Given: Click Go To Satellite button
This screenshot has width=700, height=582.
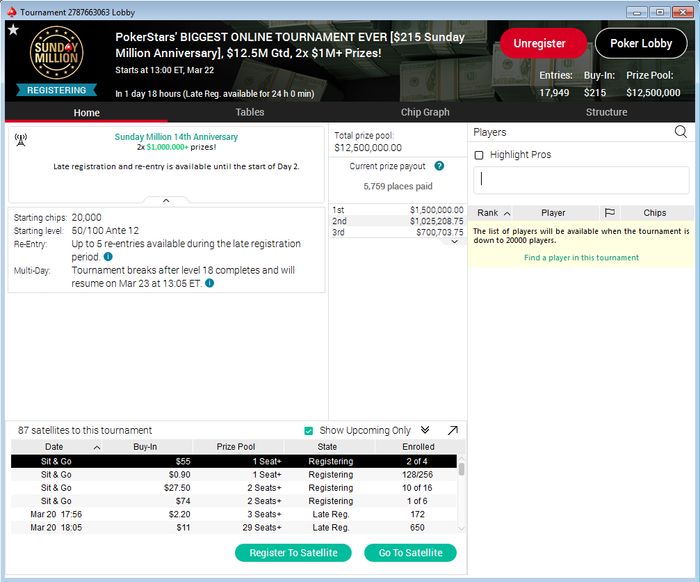Looking at the screenshot, I should [410, 553].
